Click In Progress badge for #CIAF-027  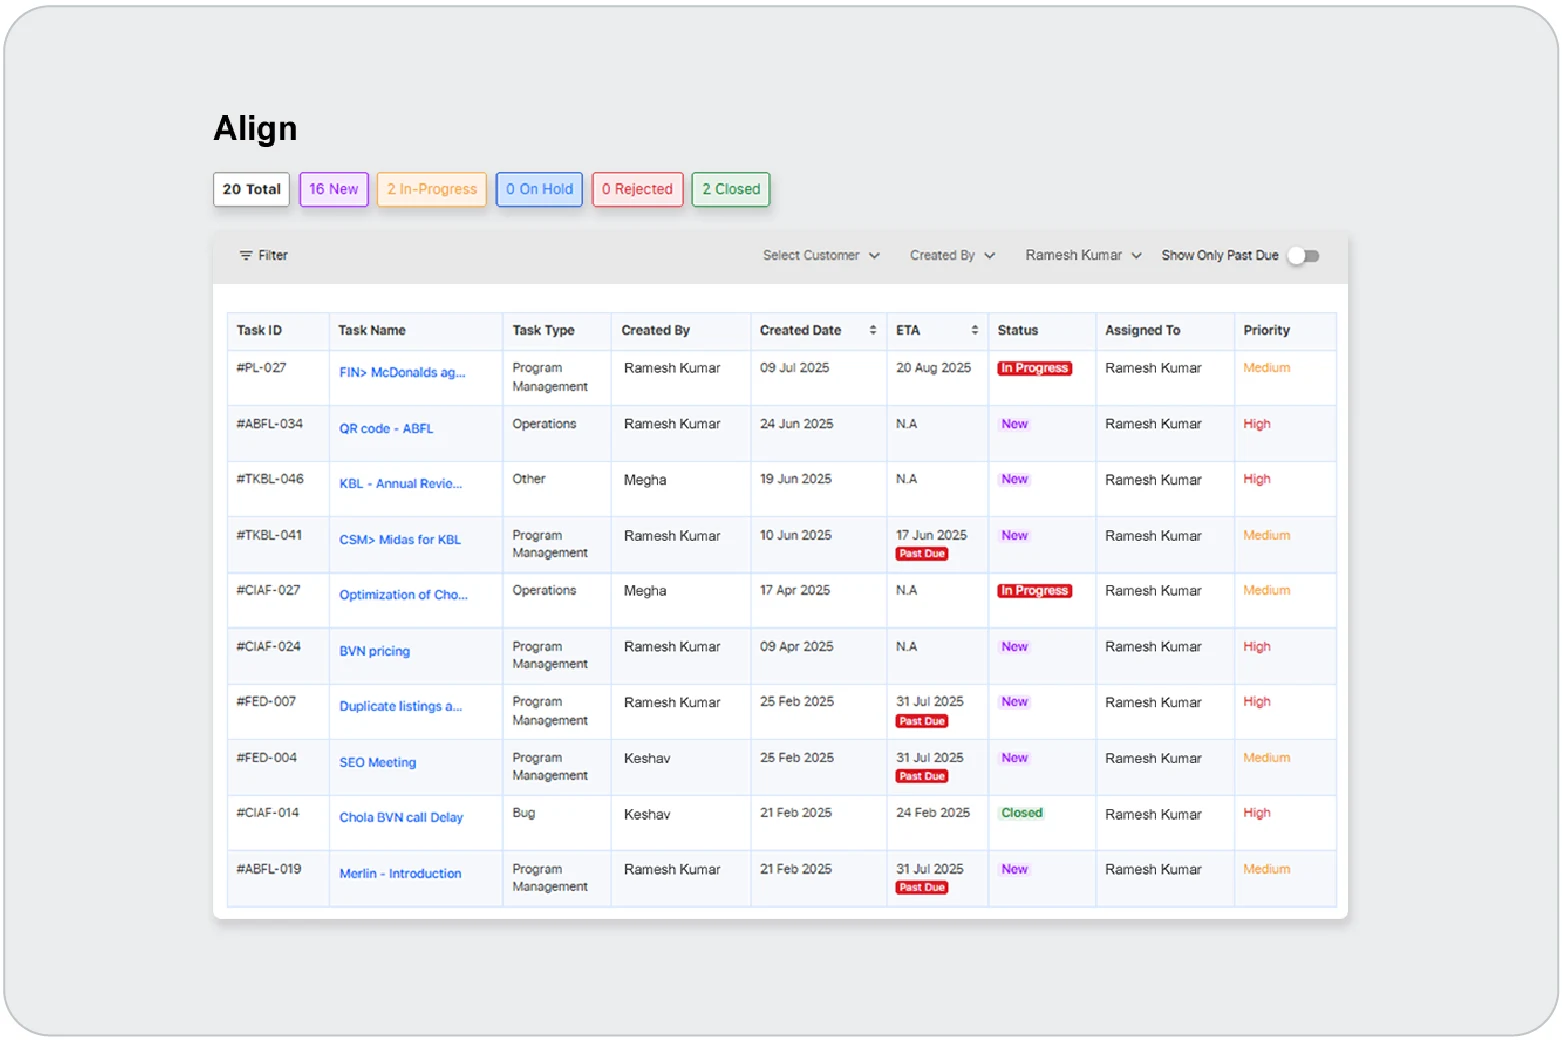tap(1034, 592)
